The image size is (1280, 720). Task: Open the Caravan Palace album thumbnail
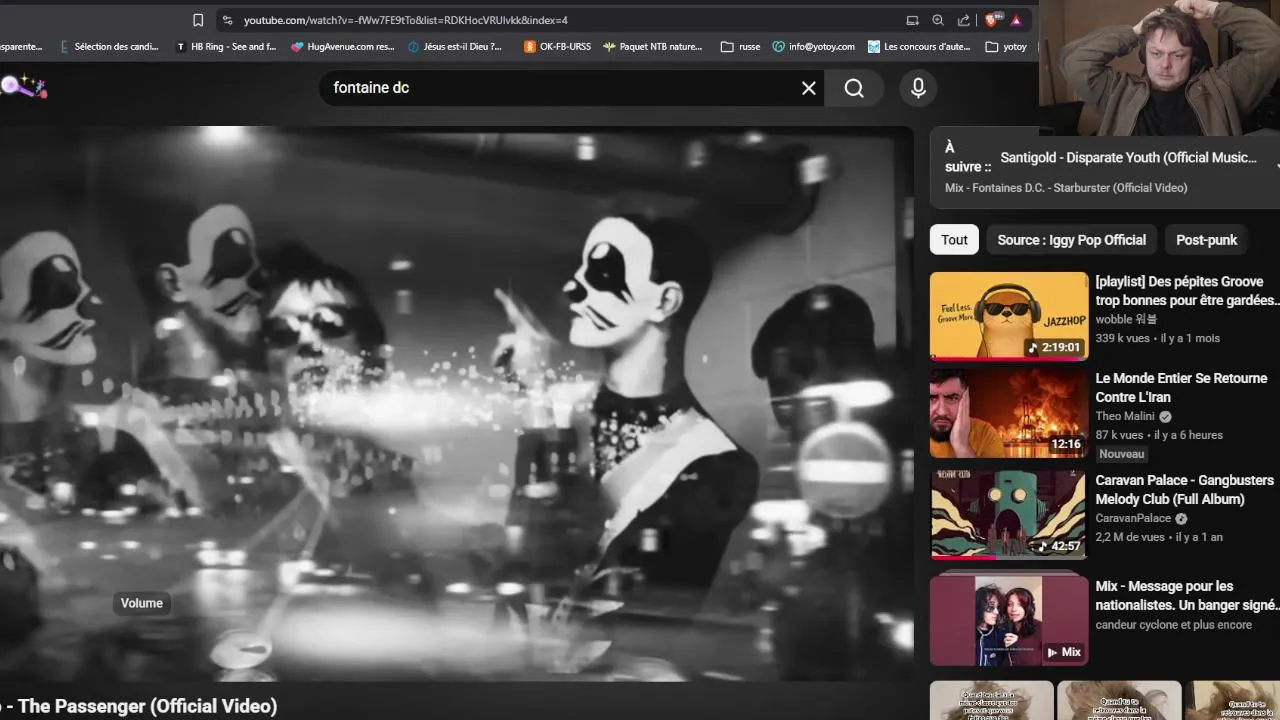[x=1009, y=515]
